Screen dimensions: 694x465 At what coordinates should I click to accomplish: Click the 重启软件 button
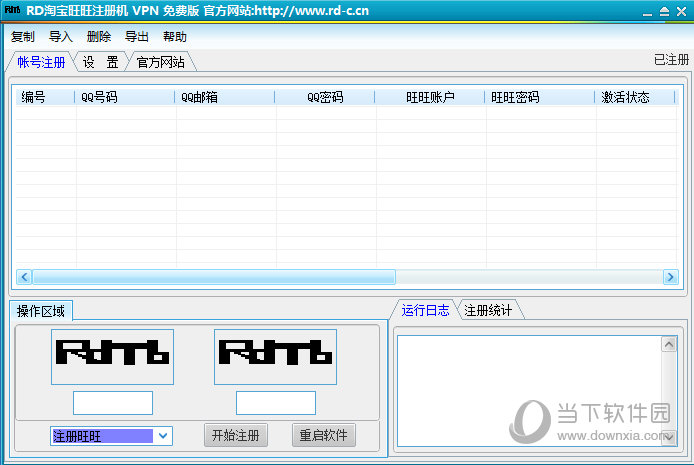coord(324,435)
